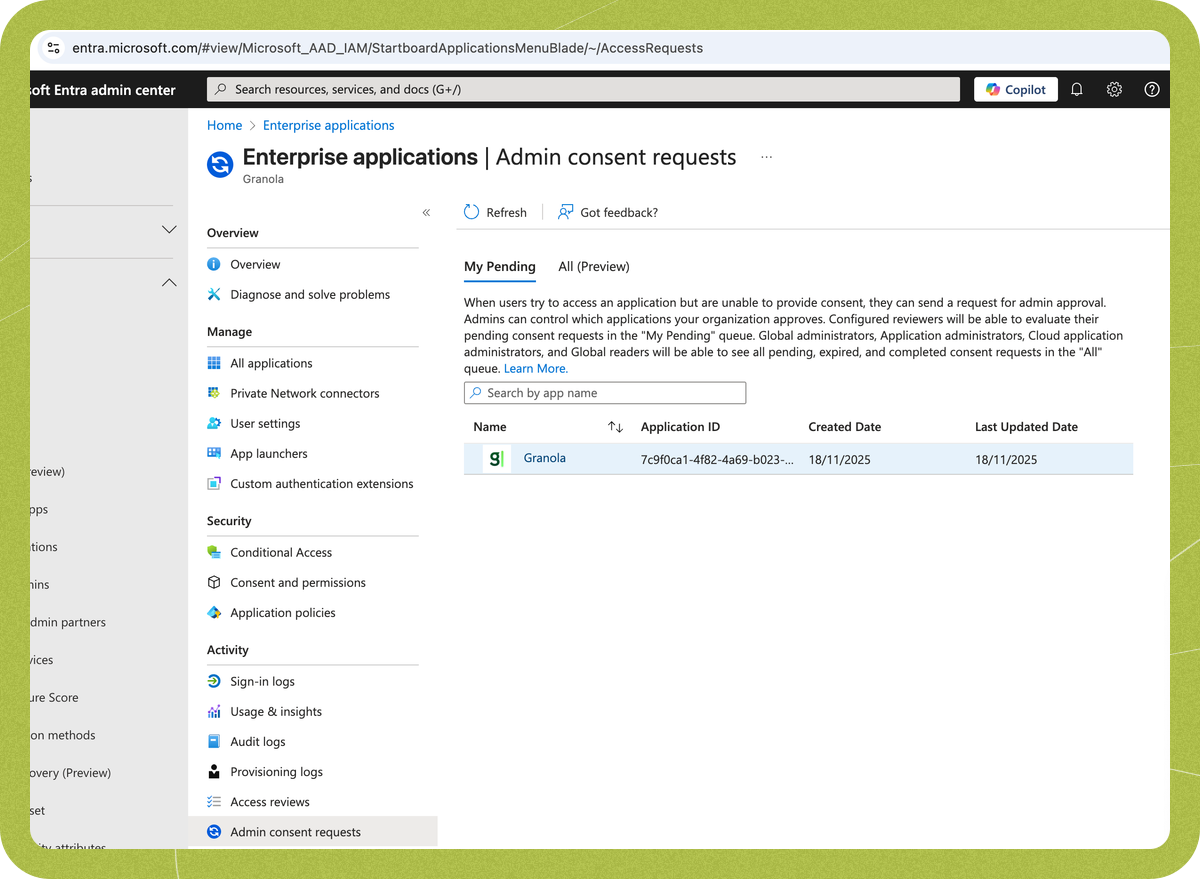This screenshot has width=1200, height=879.
Task: Click the Usage & insights chart icon
Action: point(213,711)
